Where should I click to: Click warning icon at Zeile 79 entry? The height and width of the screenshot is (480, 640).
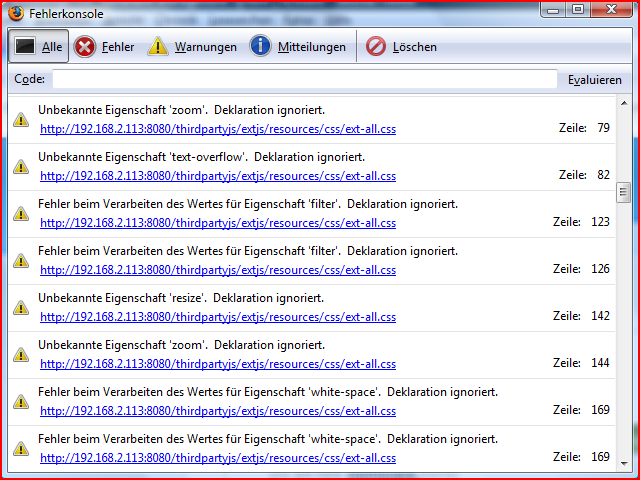click(x=21, y=120)
